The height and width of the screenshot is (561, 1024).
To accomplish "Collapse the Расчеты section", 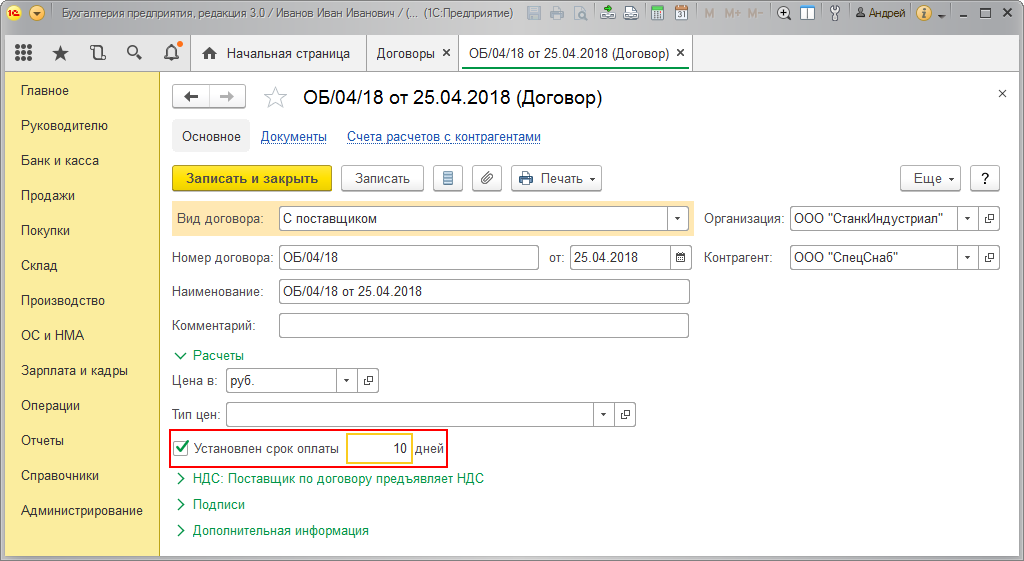I will pos(209,355).
